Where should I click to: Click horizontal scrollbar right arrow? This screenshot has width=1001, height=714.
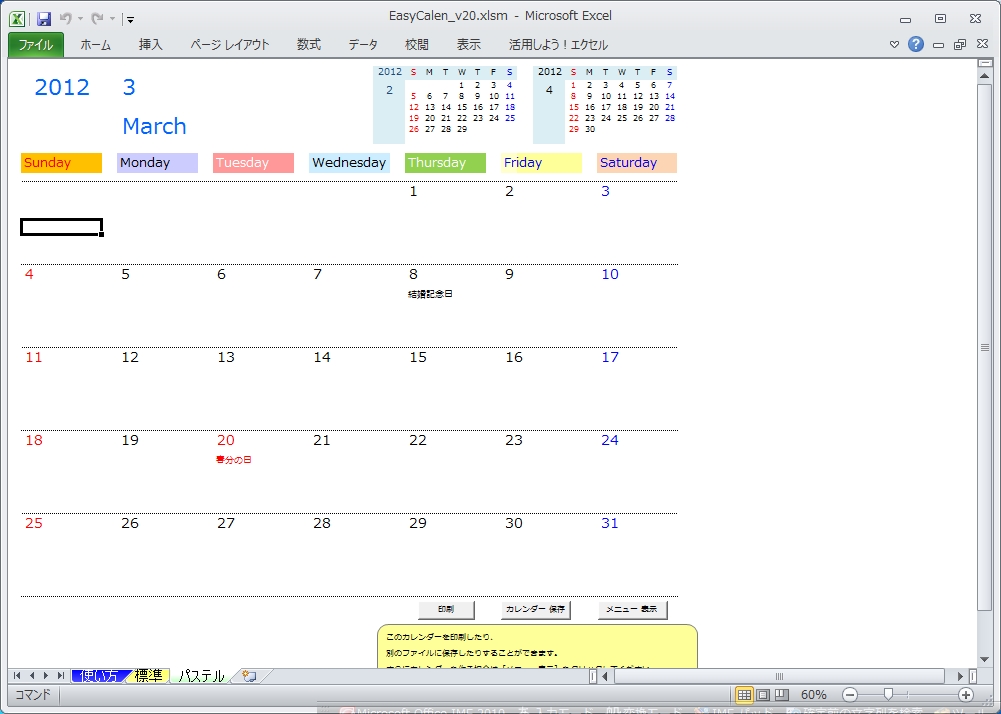(960, 676)
